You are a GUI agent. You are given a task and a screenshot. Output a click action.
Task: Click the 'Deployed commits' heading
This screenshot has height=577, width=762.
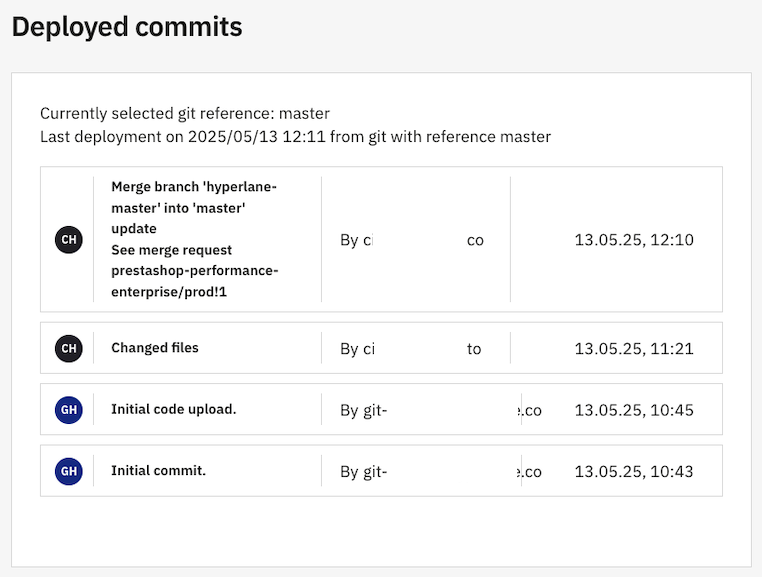point(127,27)
